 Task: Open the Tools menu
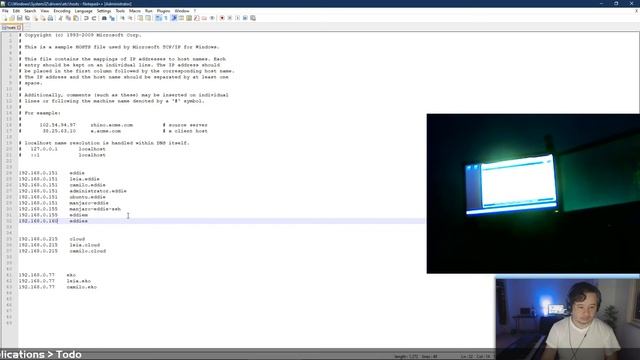coord(120,11)
